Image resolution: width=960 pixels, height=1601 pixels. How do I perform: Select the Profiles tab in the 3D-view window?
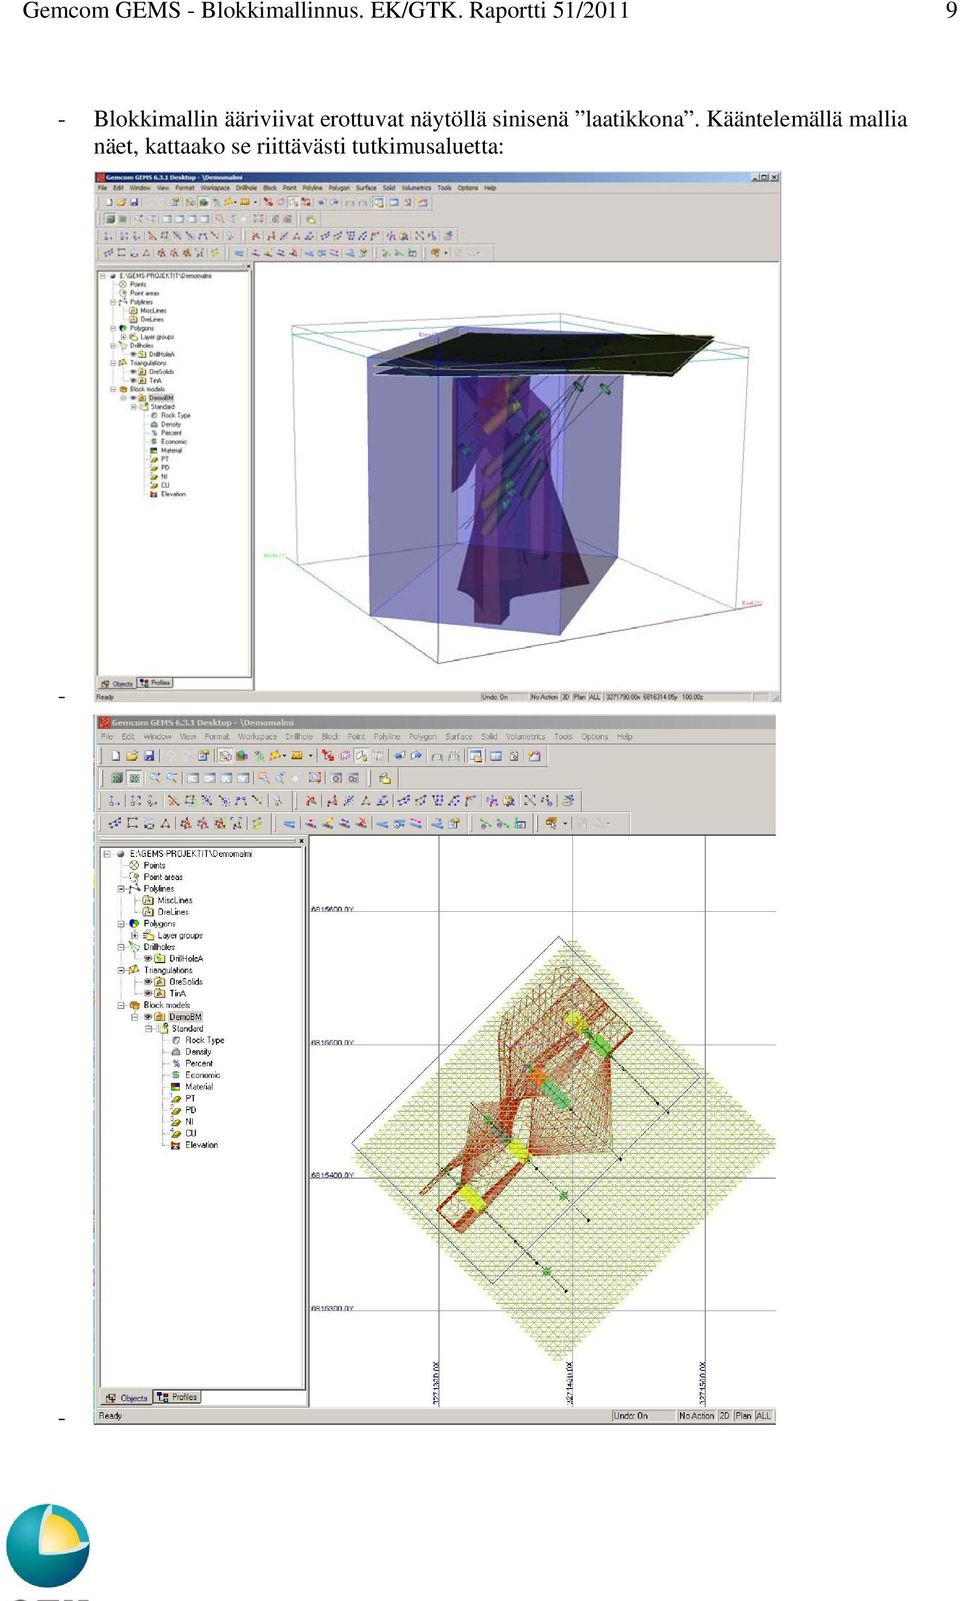(x=156, y=683)
